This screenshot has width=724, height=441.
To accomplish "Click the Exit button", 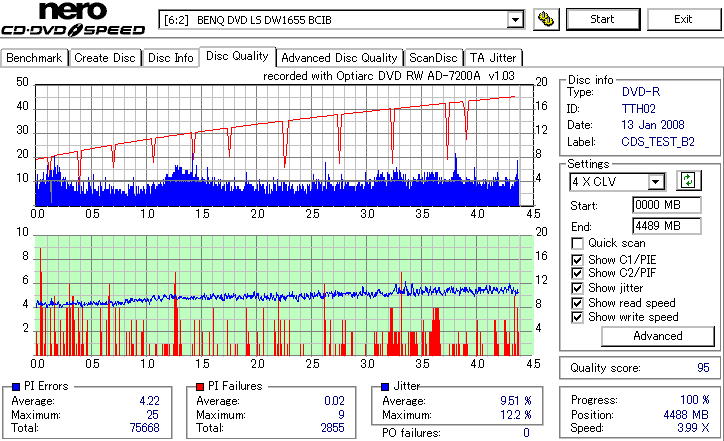I will 683,19.
